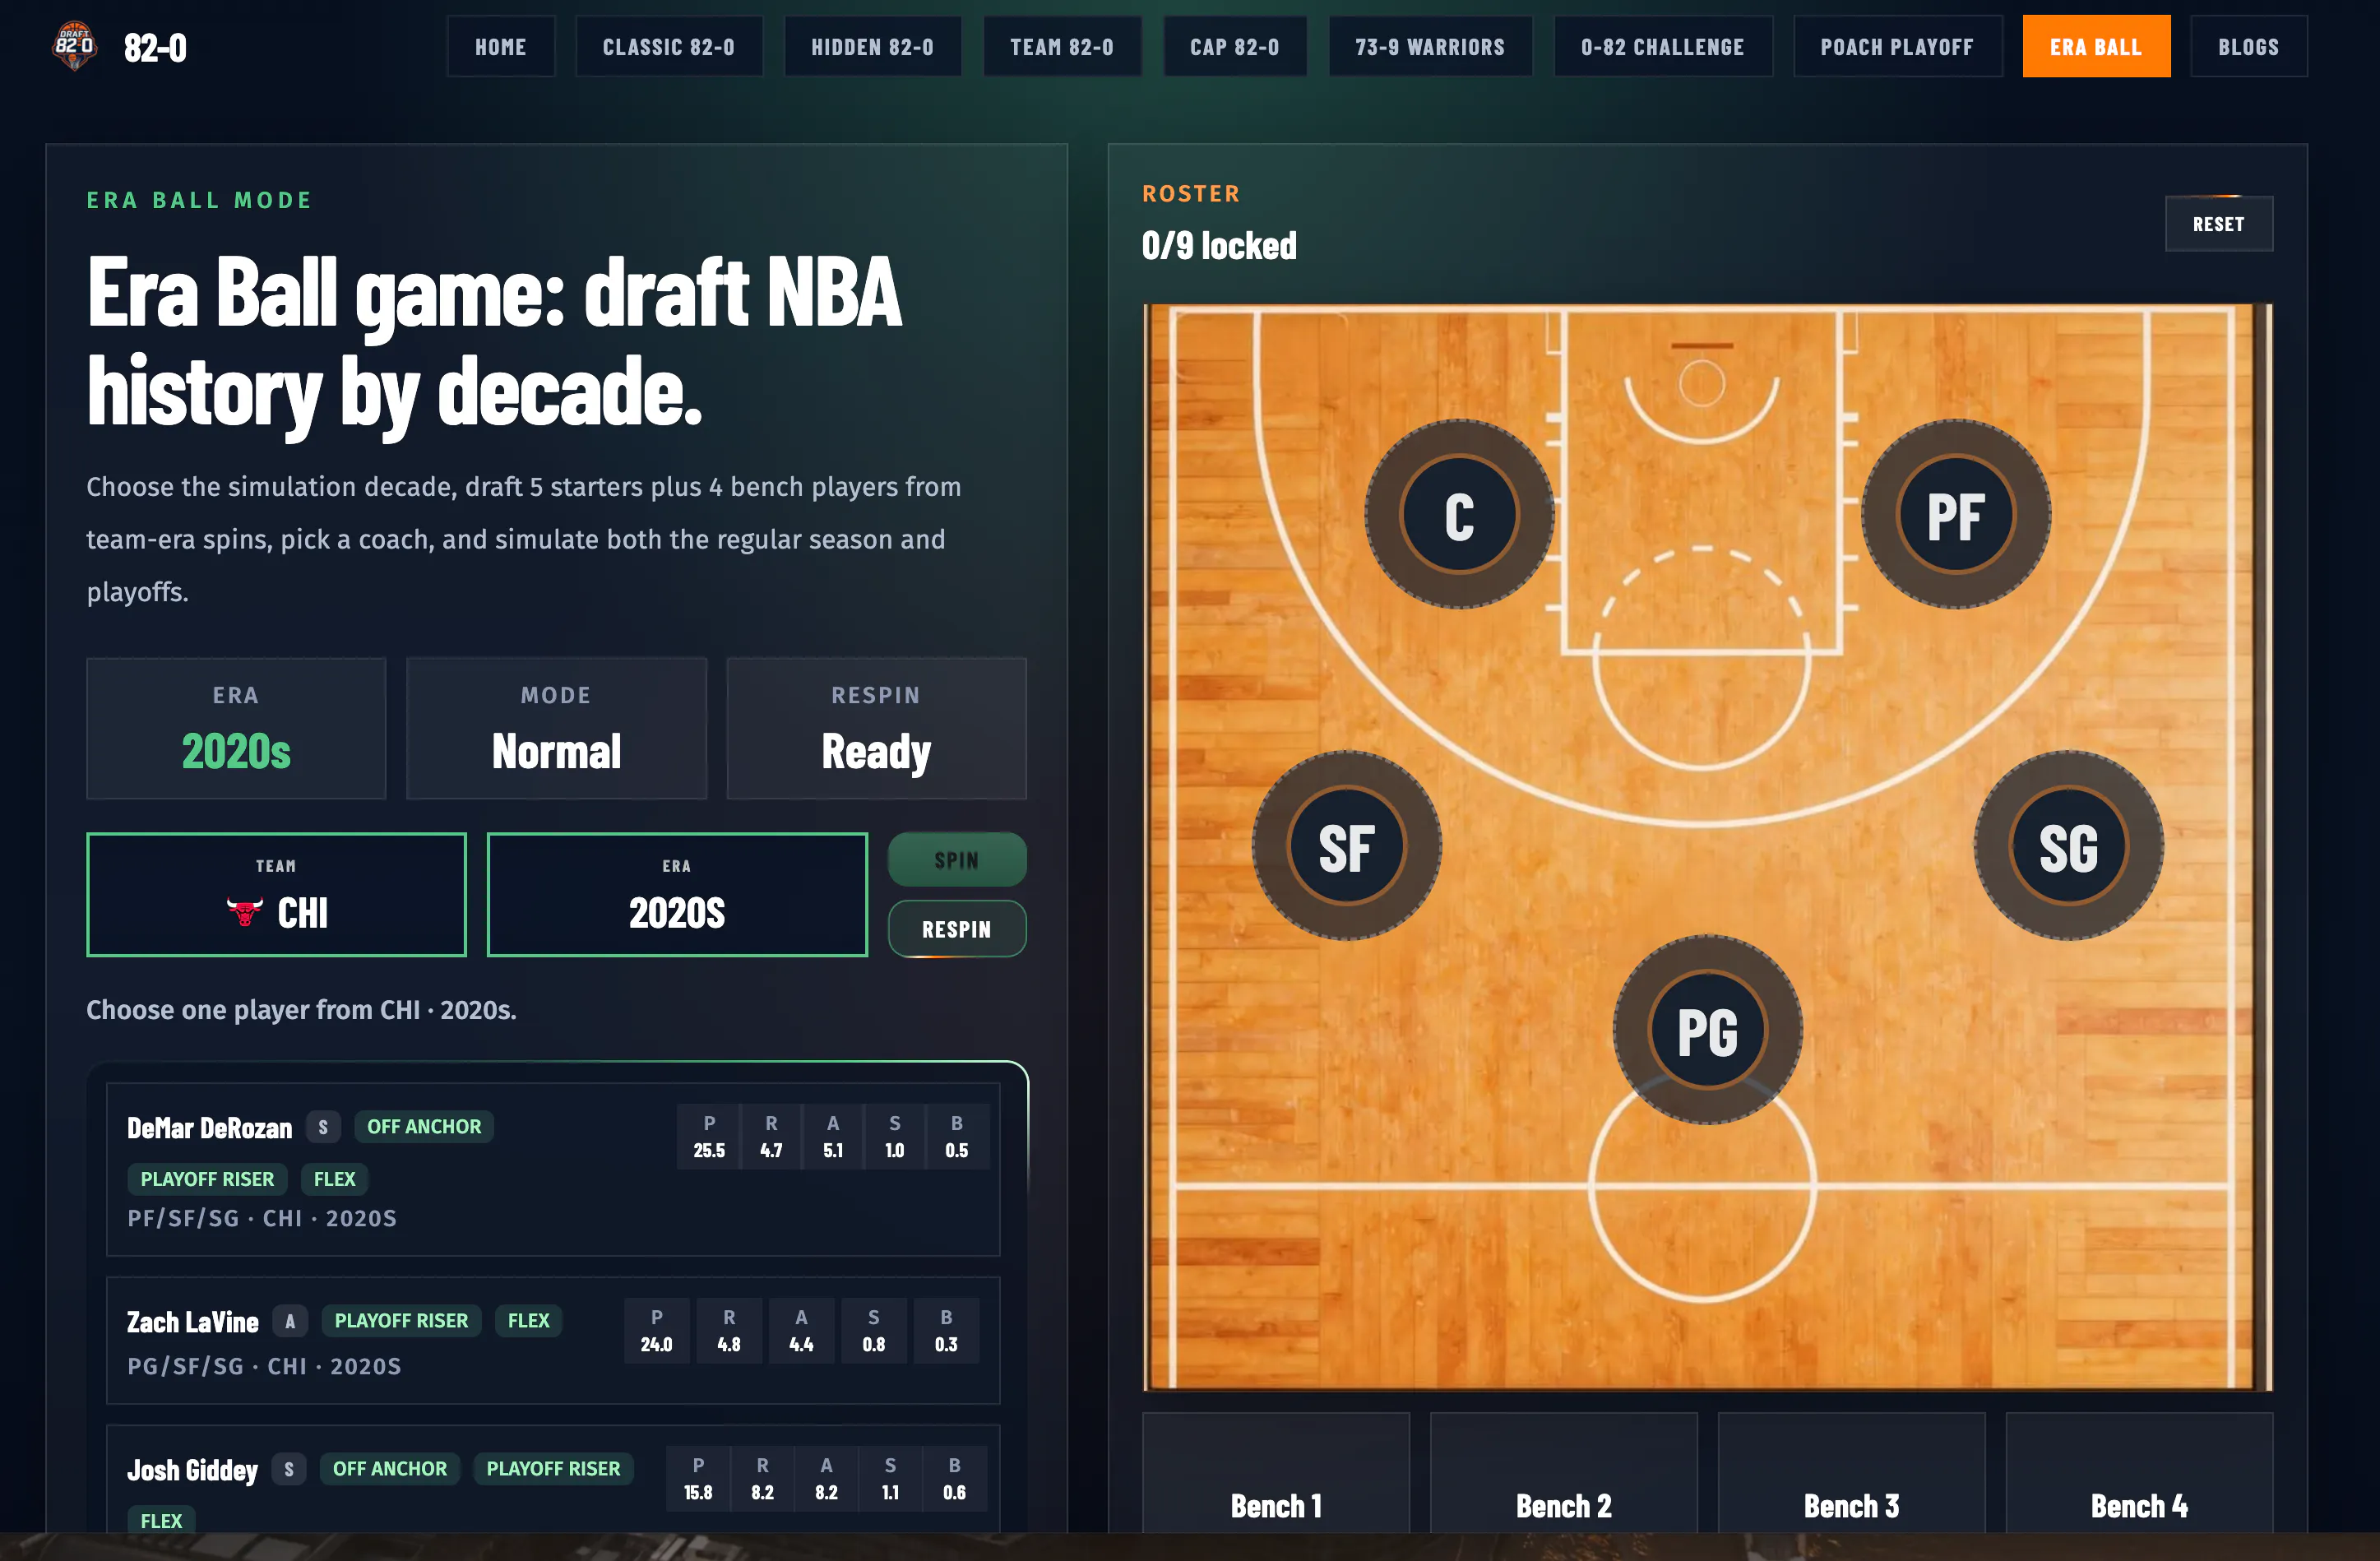Select the PG position slot on court
2380x1561 pixels.
(x=1707, y=1030)
